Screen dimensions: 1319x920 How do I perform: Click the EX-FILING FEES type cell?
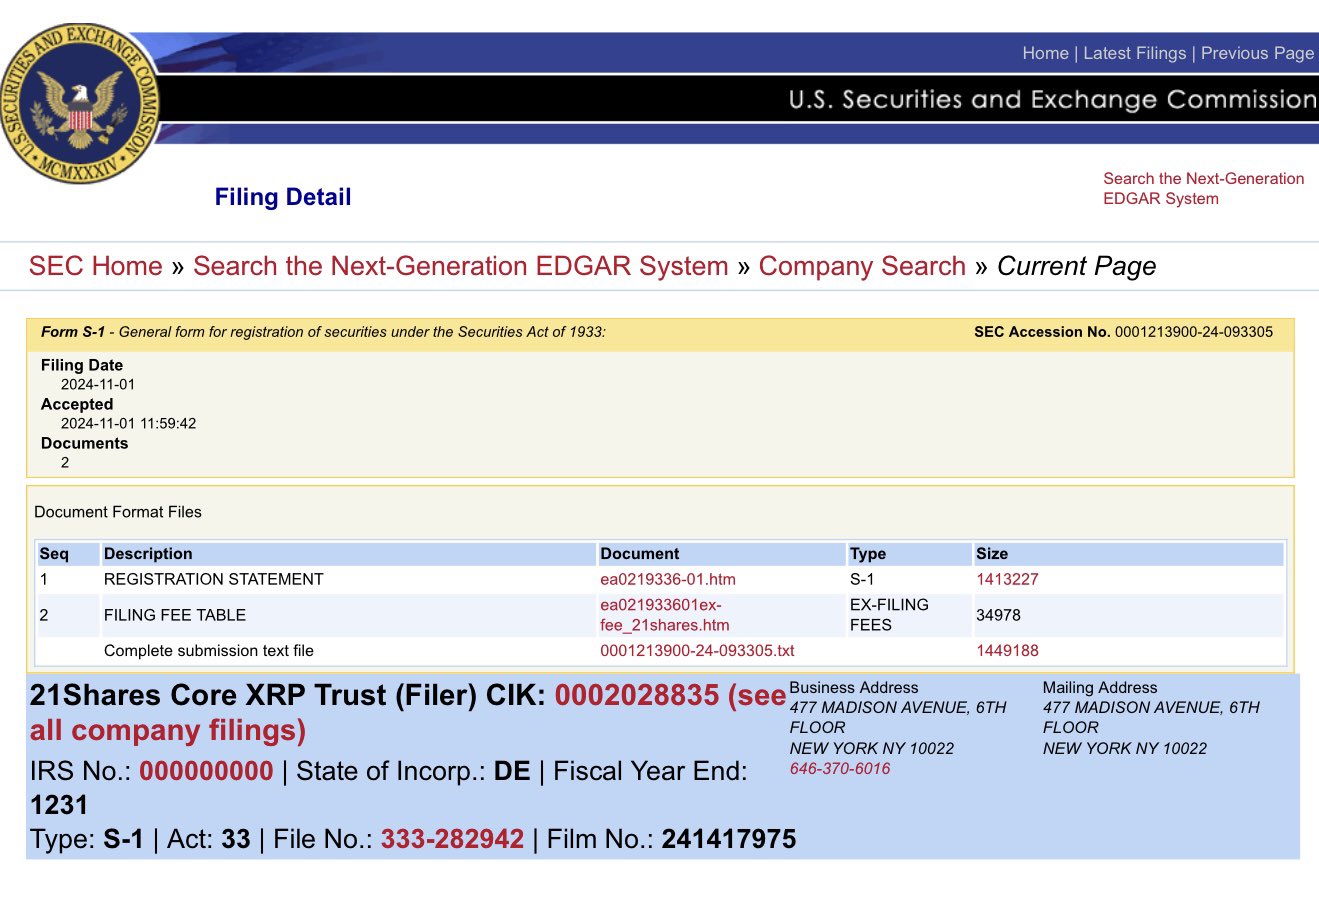tap(889, 615)
